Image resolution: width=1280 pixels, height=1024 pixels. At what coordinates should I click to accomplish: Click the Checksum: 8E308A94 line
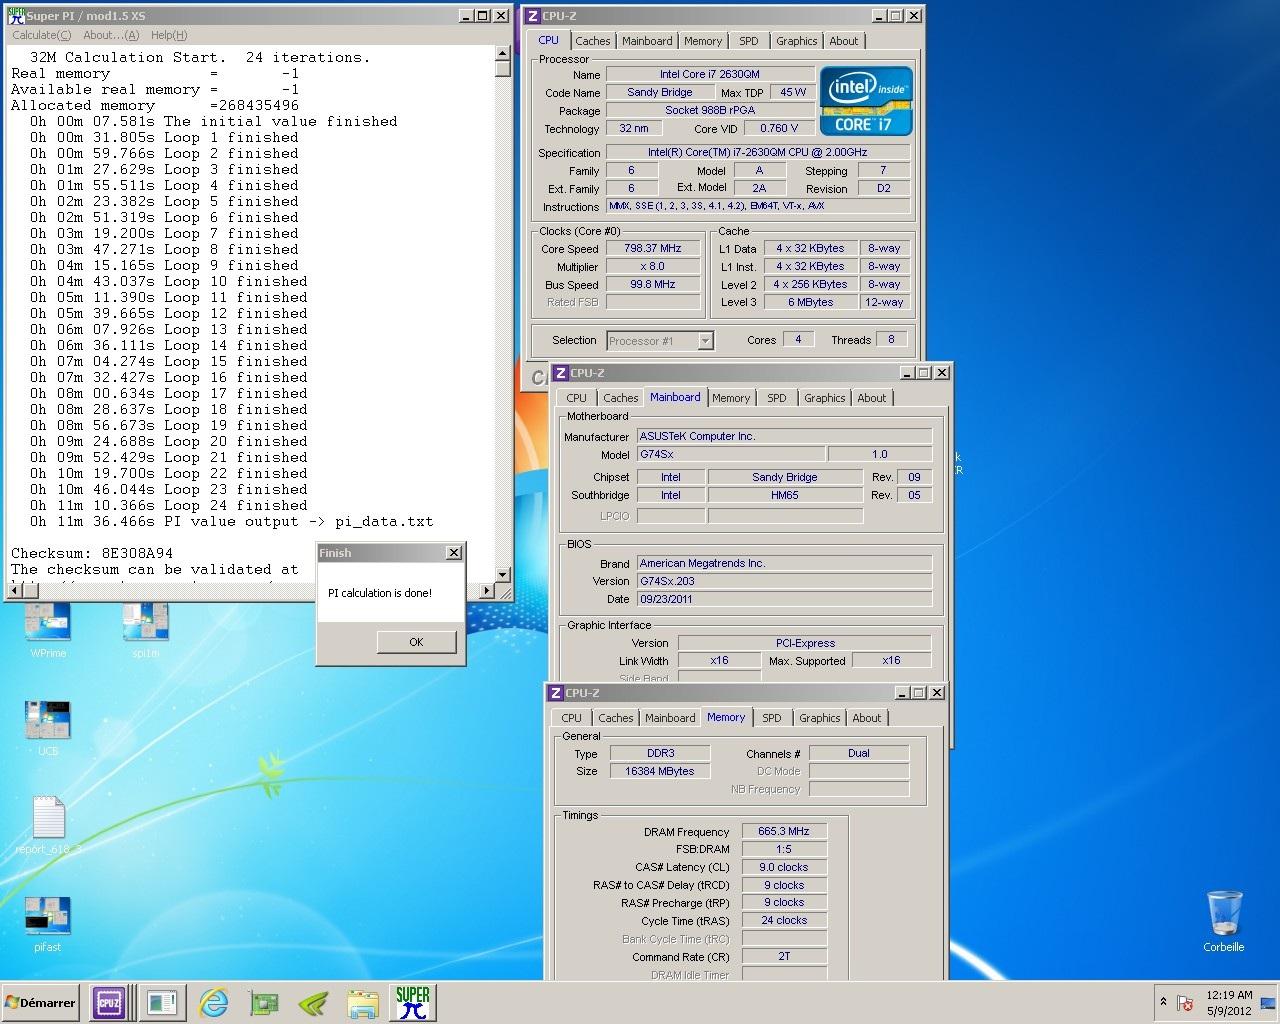(x=92, y=553)
